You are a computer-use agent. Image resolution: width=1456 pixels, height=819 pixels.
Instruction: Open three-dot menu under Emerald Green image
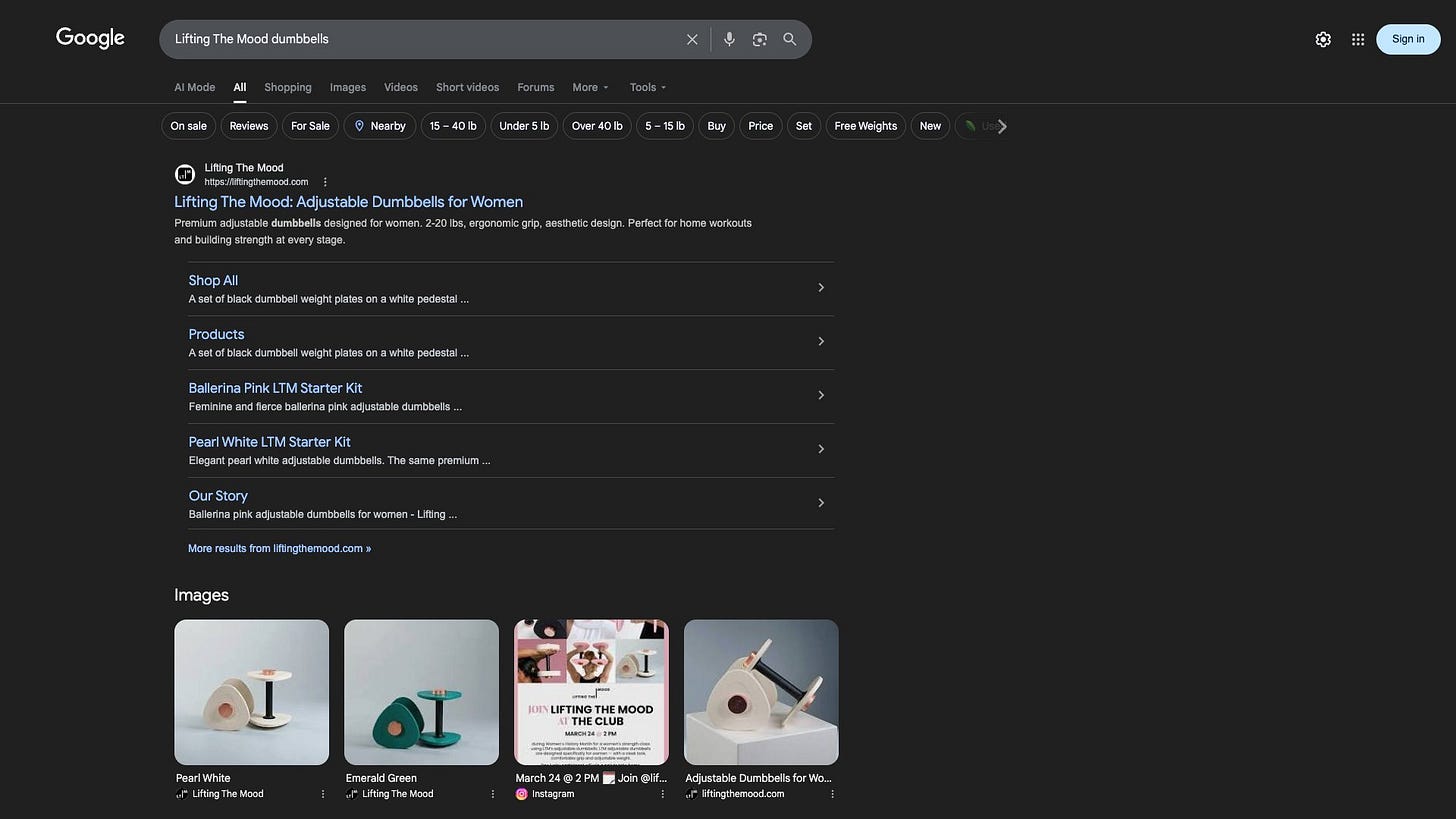tap(492, 794)
